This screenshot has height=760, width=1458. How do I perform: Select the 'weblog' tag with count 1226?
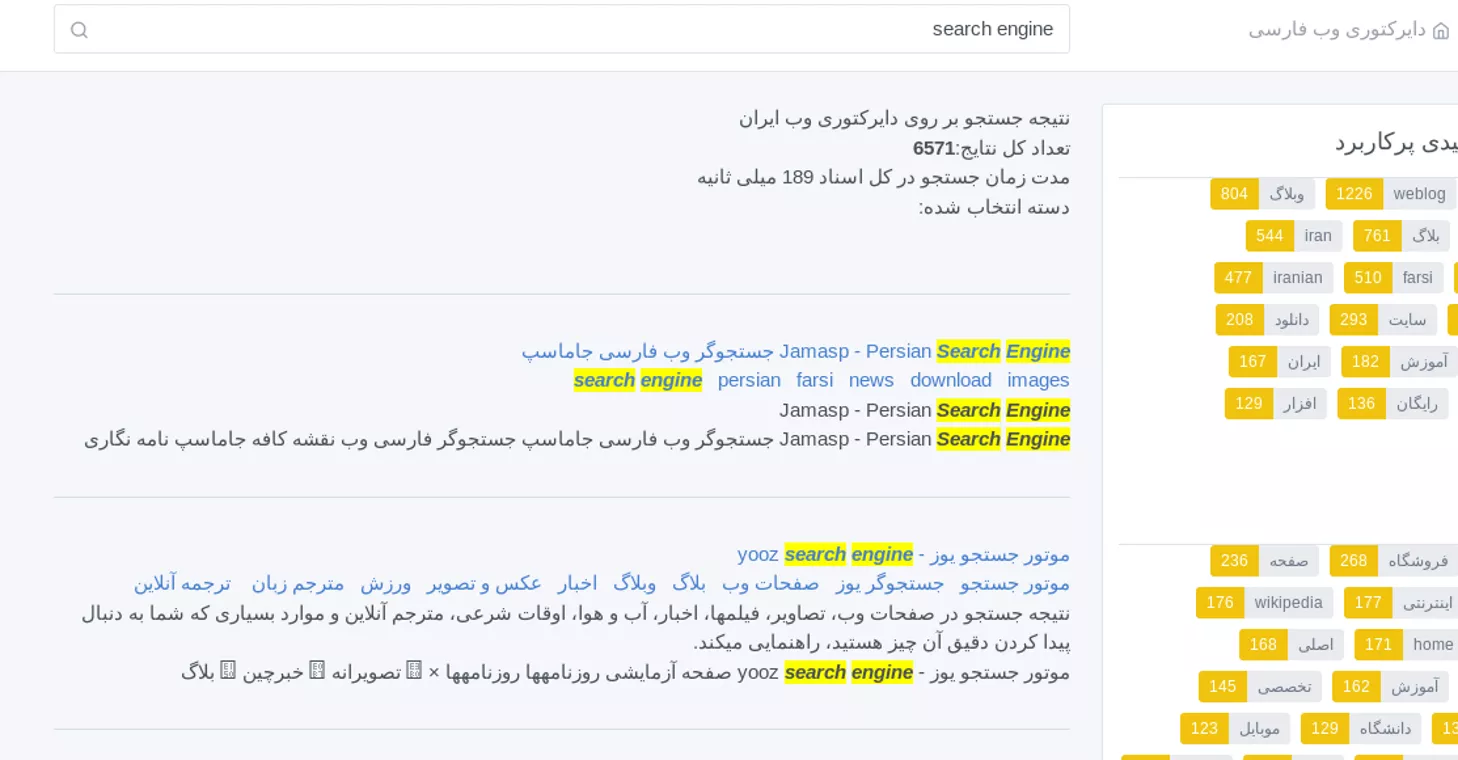click(1390, 194)
